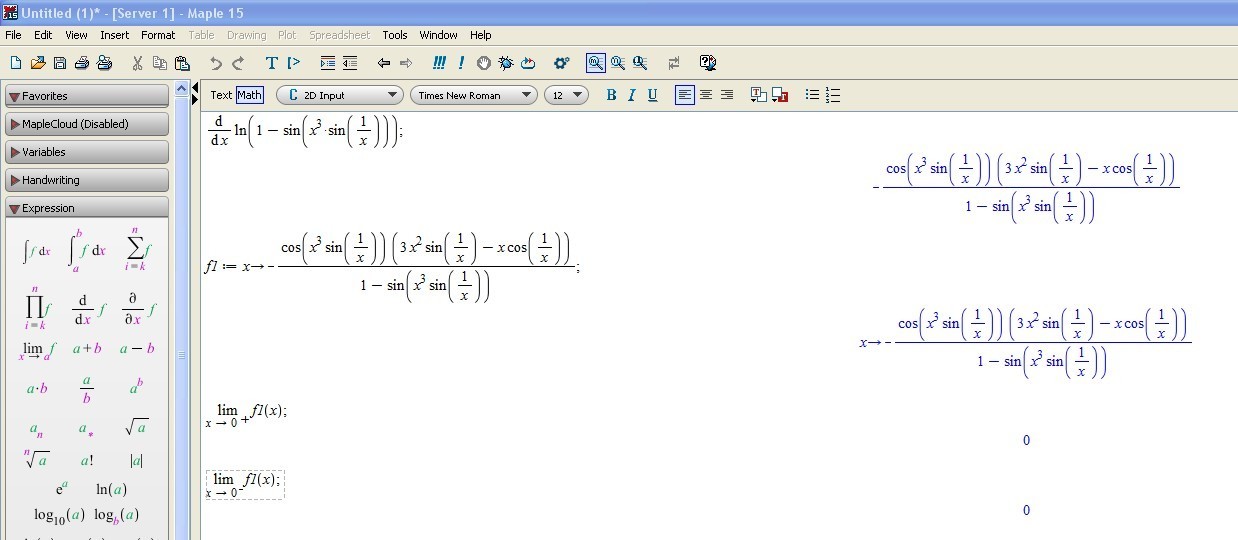Viewport: 1238px width, 540px height.
Task: Switch input mode to Math
Action: [249, 95]
